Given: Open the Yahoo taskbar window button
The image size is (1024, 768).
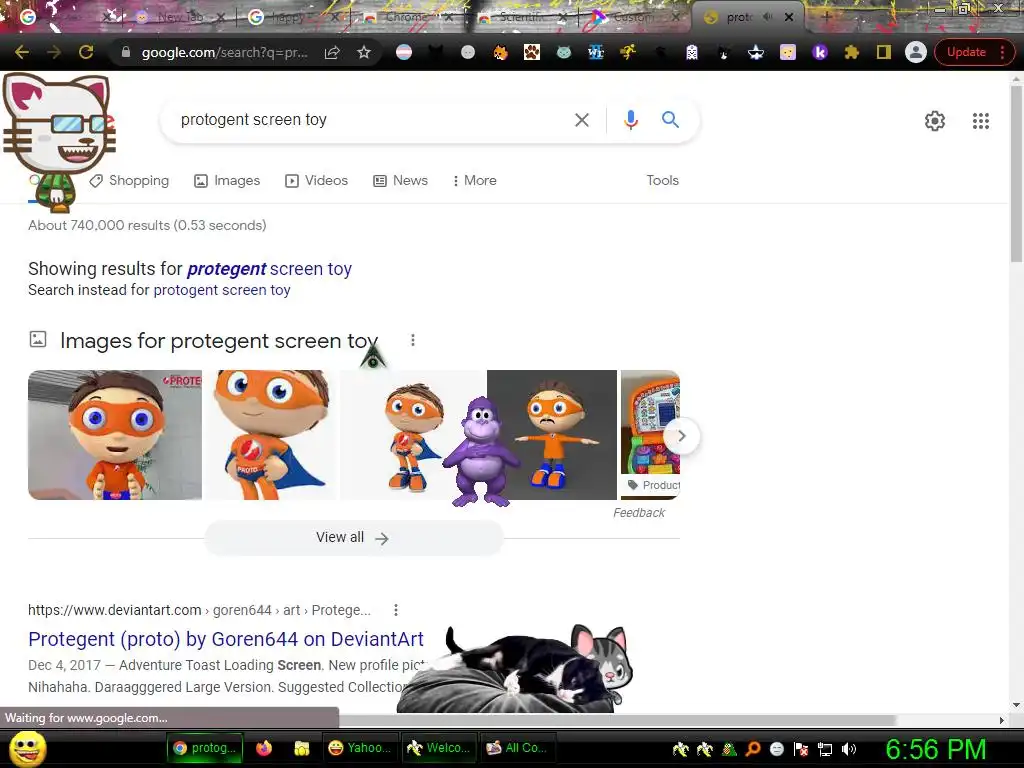Looking at the screenshot, I should 360,748.
